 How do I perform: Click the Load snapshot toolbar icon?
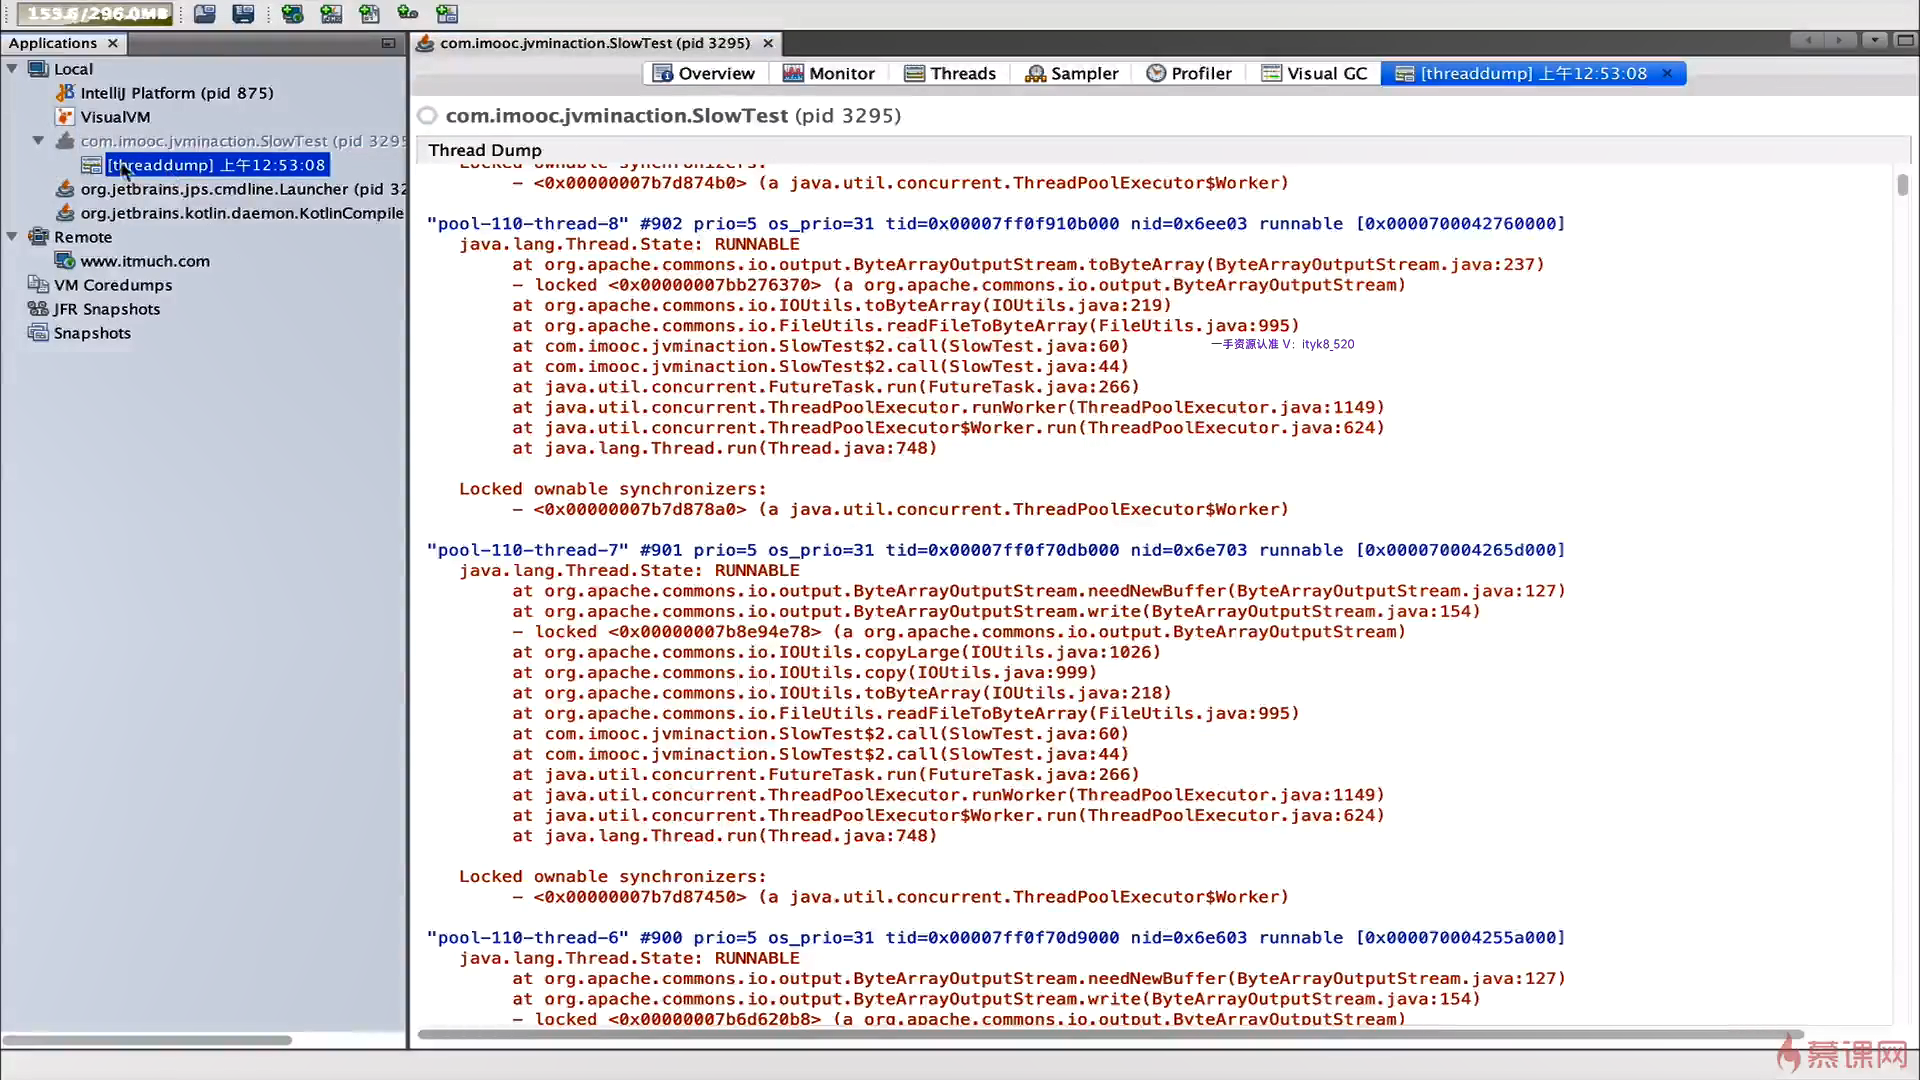204,14
